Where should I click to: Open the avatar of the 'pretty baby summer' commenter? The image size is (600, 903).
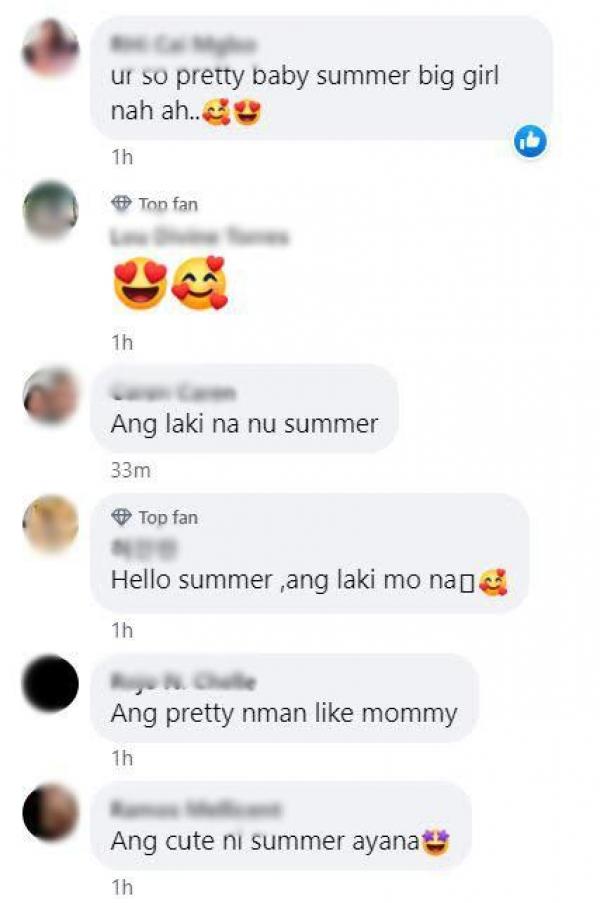tap(51, 48)
